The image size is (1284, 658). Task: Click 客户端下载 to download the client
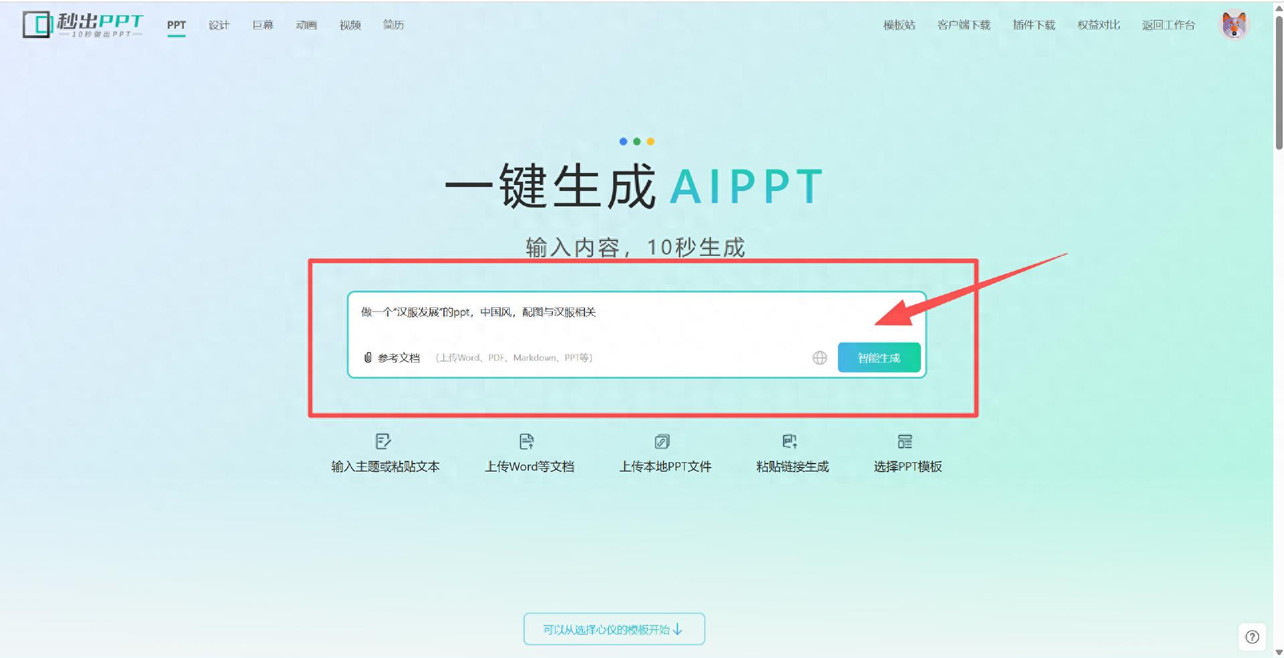point(963,24)
